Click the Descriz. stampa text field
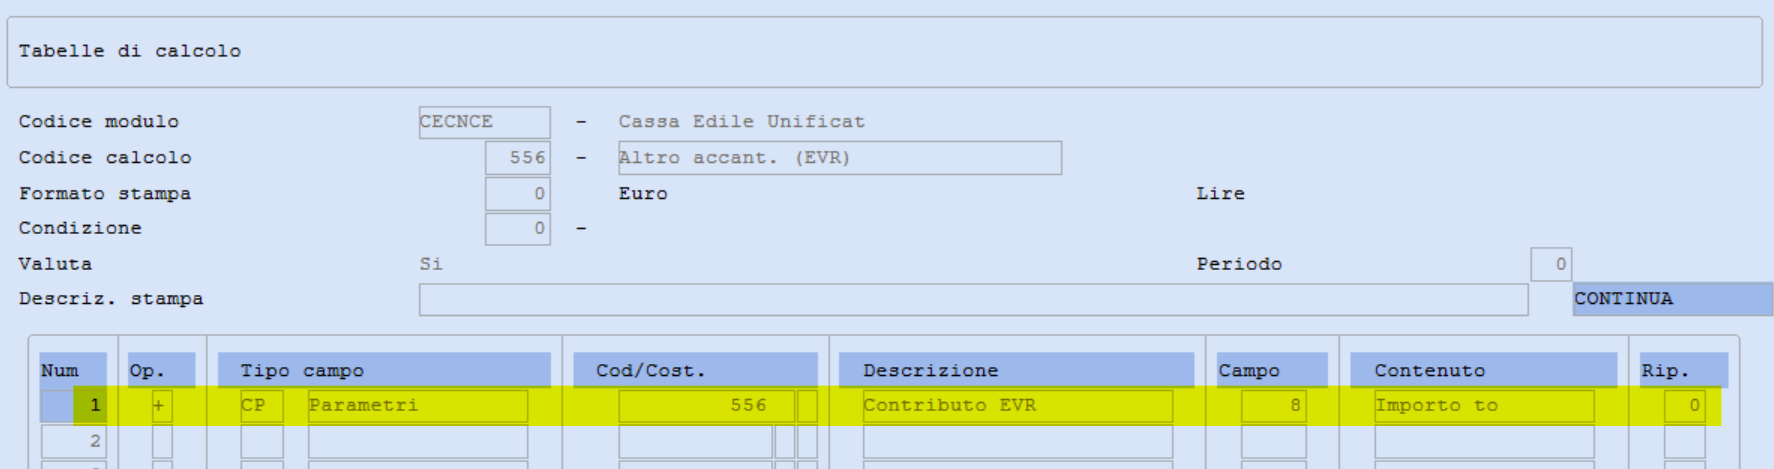This screenshot has height=469, width=1774. click(x=973, y=299)
